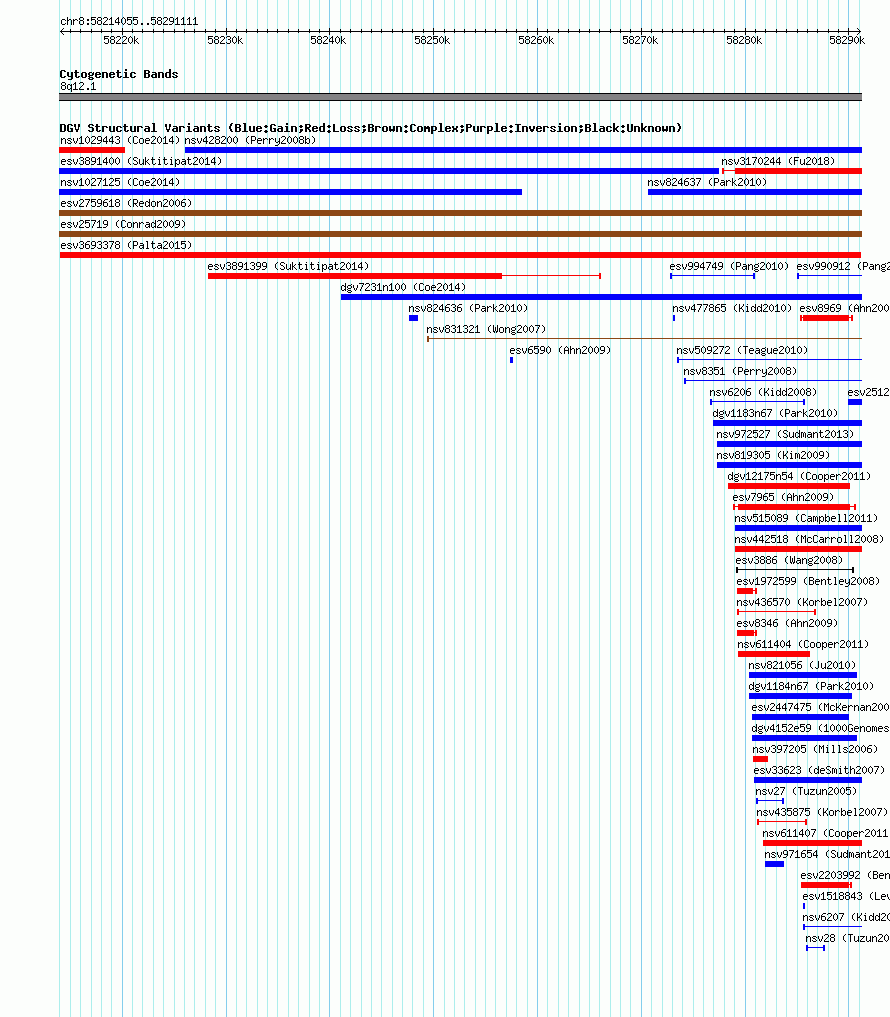The image size is (890, 1017).
Task: Click the esv33623 (deSmith2007) label
Action: point(819,770)
